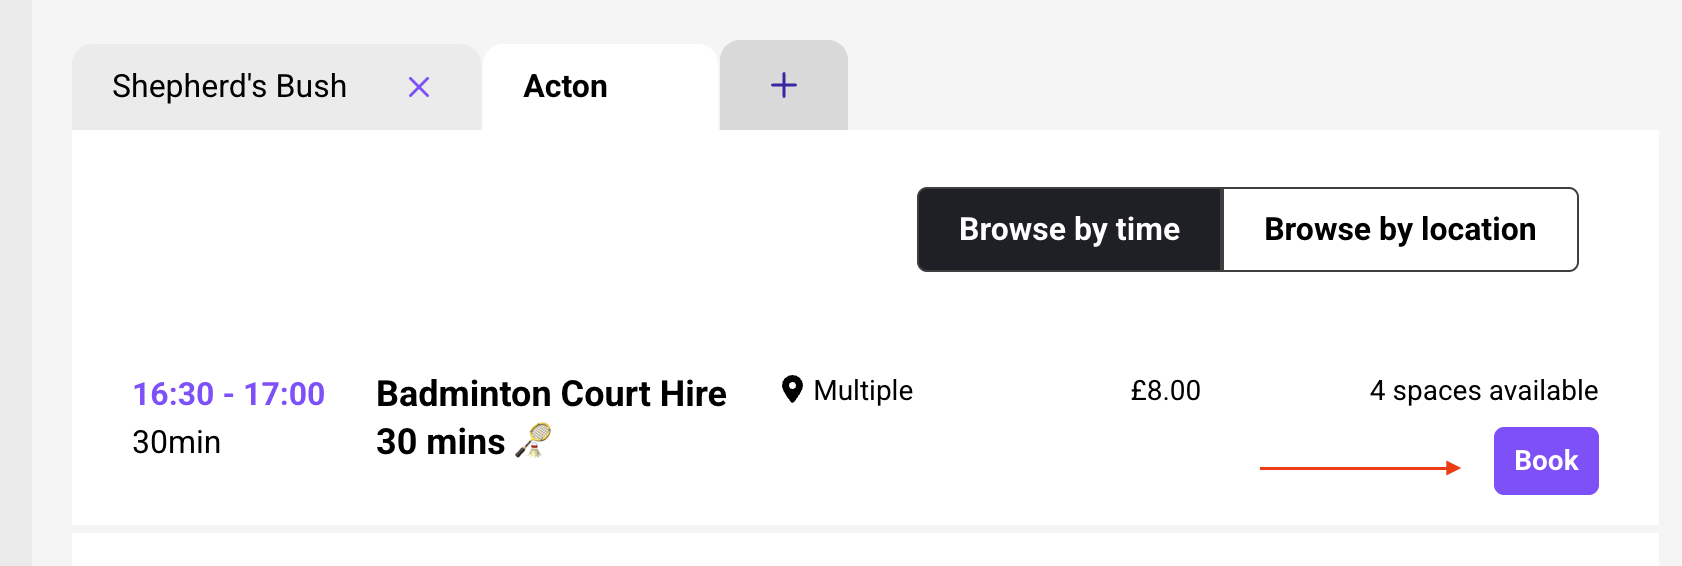Click the 30min duration label
1682x566 pixels.
(177, 442)
